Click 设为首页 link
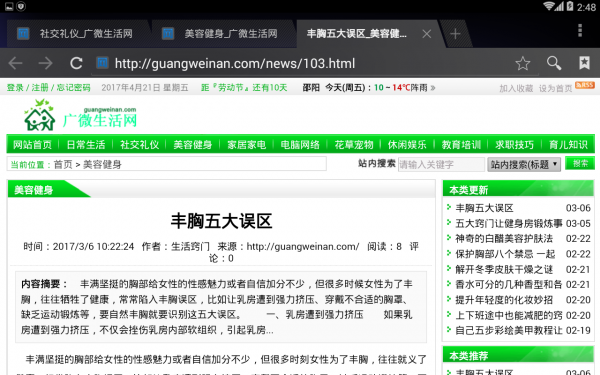600x375 pixels. [x=555, y=88]
